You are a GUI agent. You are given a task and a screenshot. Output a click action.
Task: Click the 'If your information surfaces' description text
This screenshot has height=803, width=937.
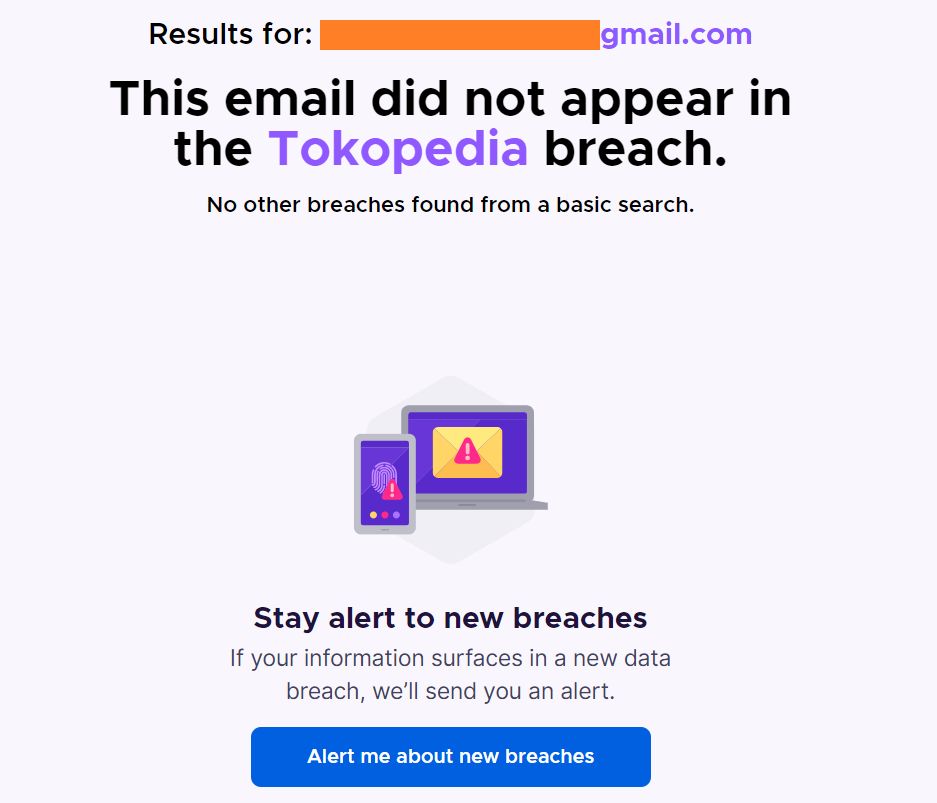click(x=450, y=675)
